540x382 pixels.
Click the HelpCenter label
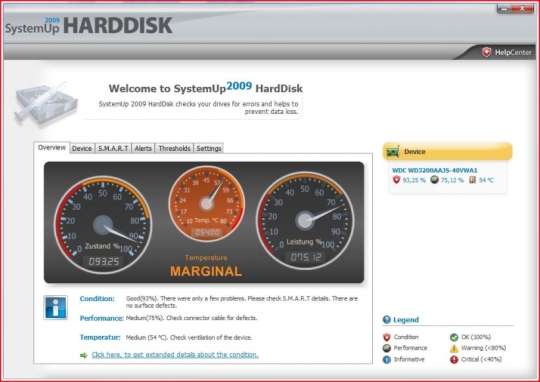coord(513,52)
